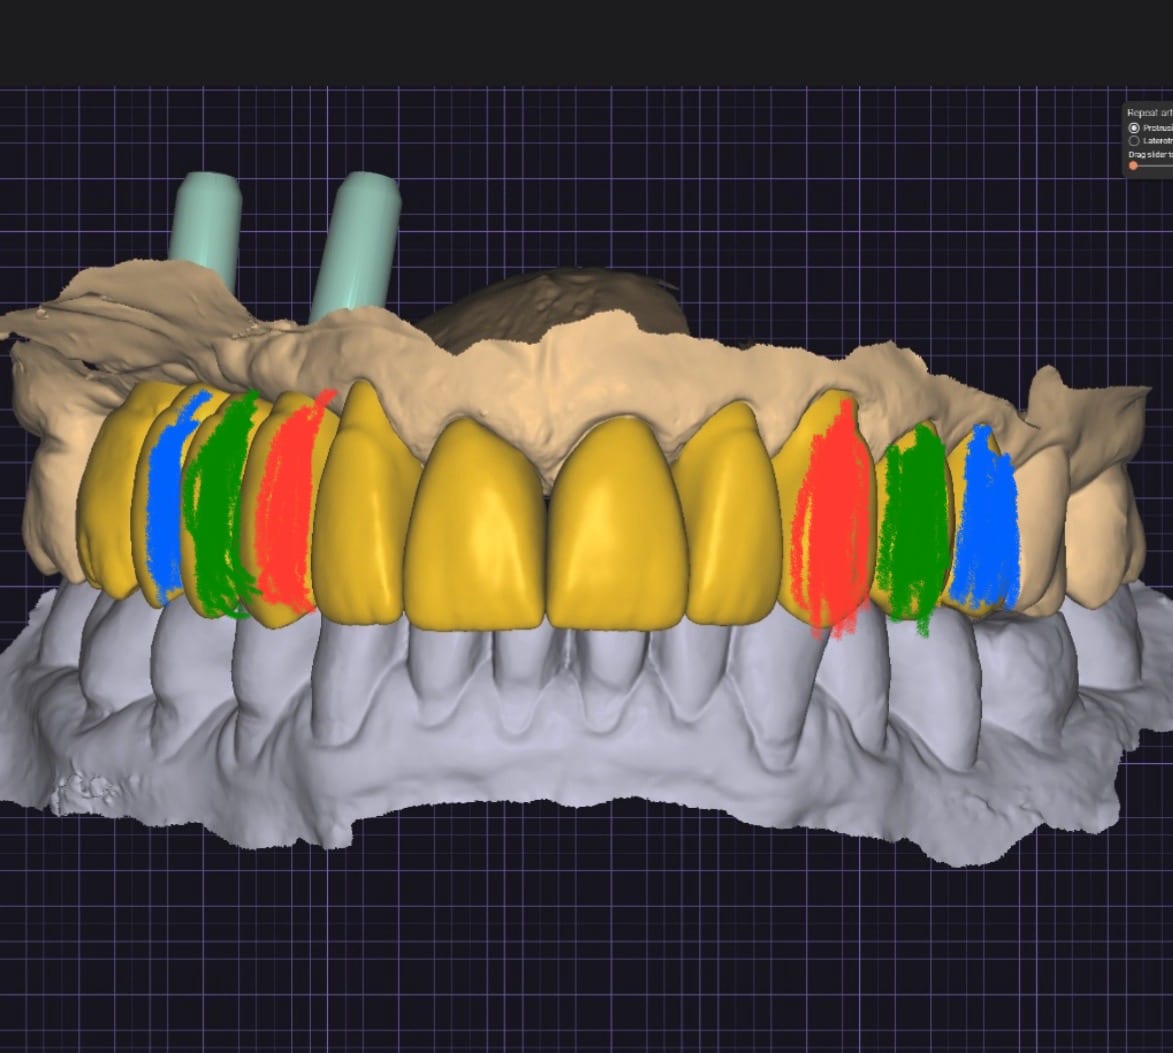Viewport: 1173px width, 1053px height.
Task: Select the Protrusion radio button
Action: [1133, 128]
